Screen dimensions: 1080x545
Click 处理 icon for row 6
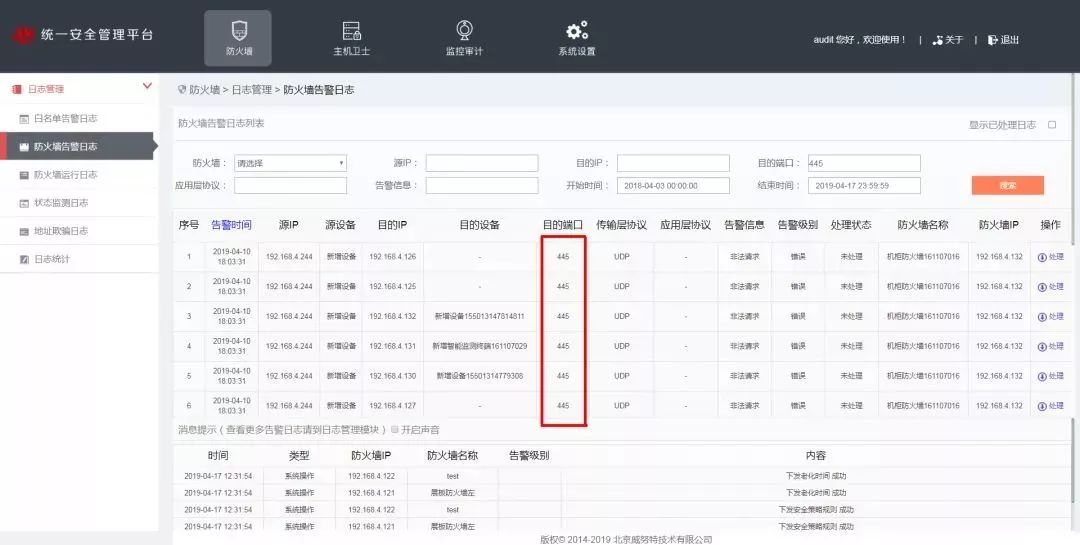click(1041, 406)
